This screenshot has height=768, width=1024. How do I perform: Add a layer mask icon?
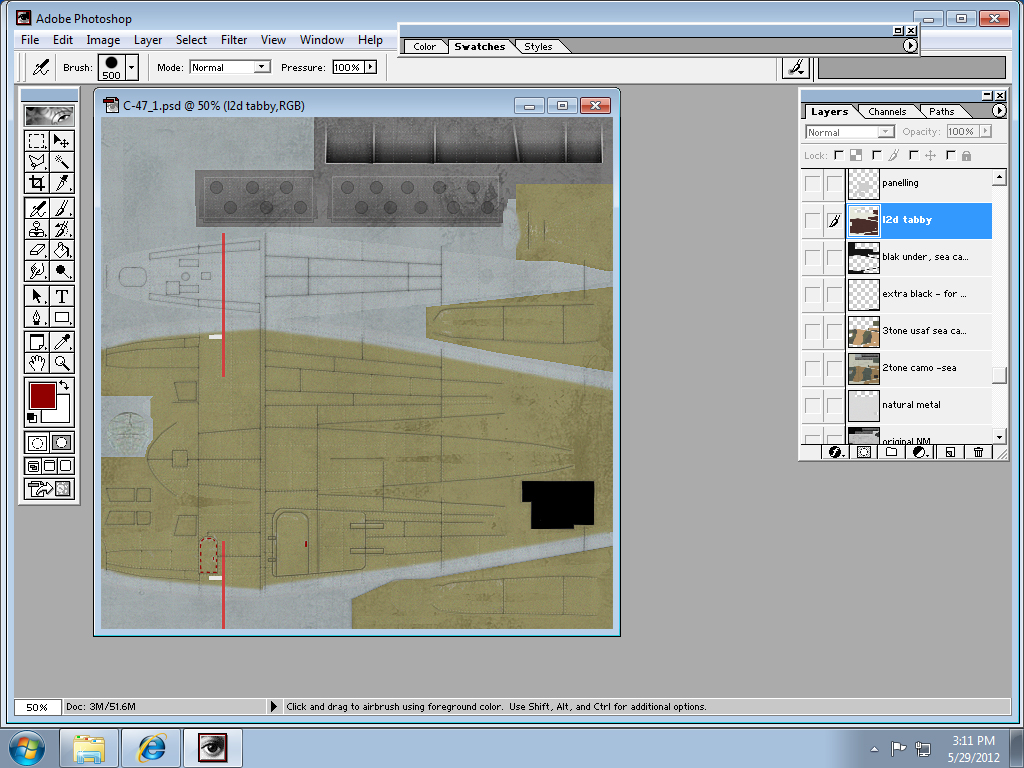click(x=864, y=452)
